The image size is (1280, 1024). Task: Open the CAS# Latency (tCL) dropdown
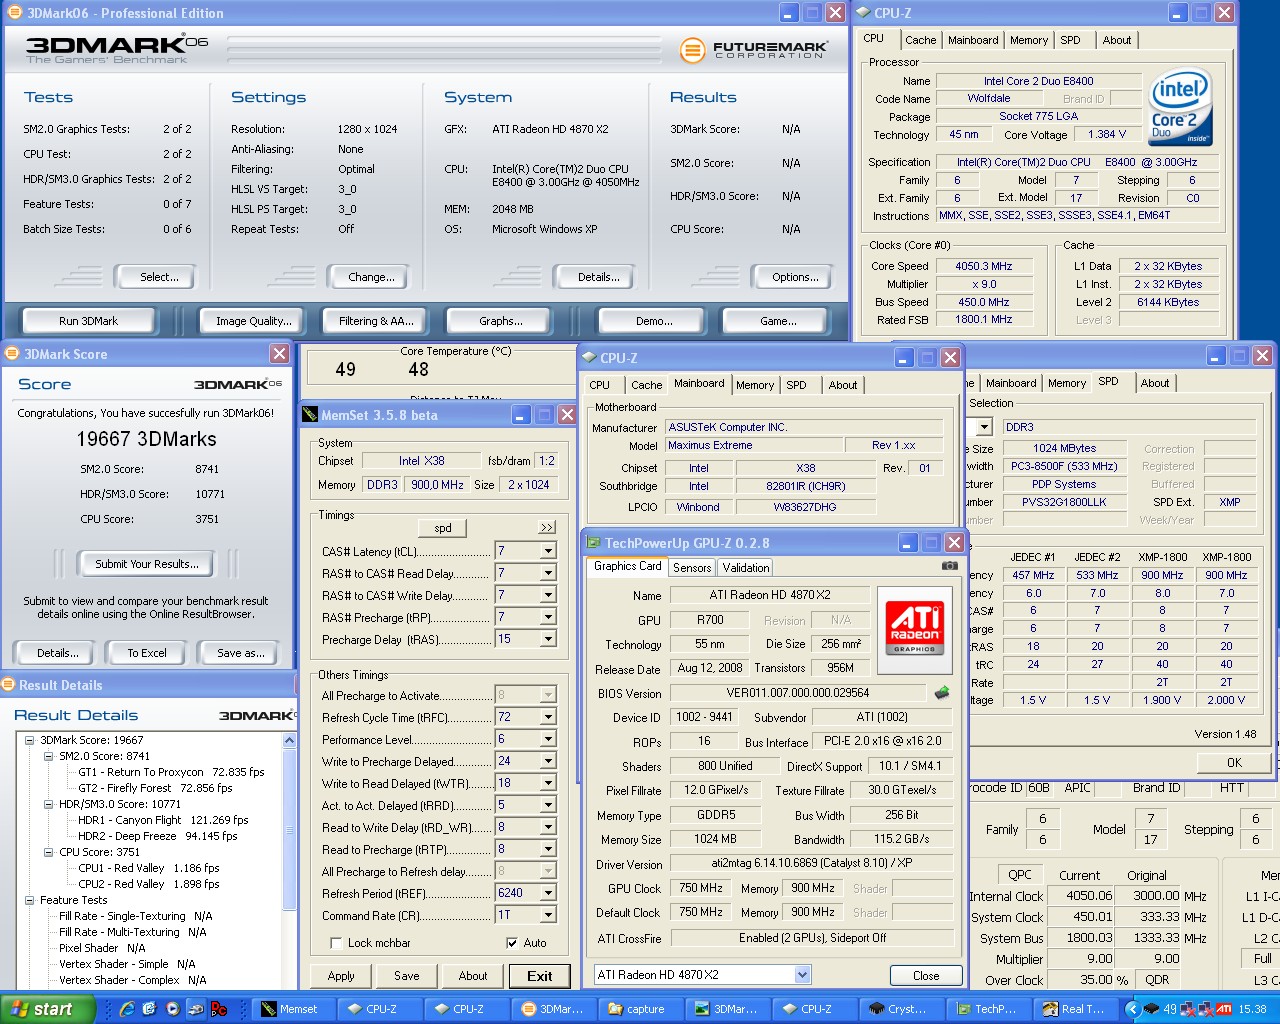(x=548, y=551)
